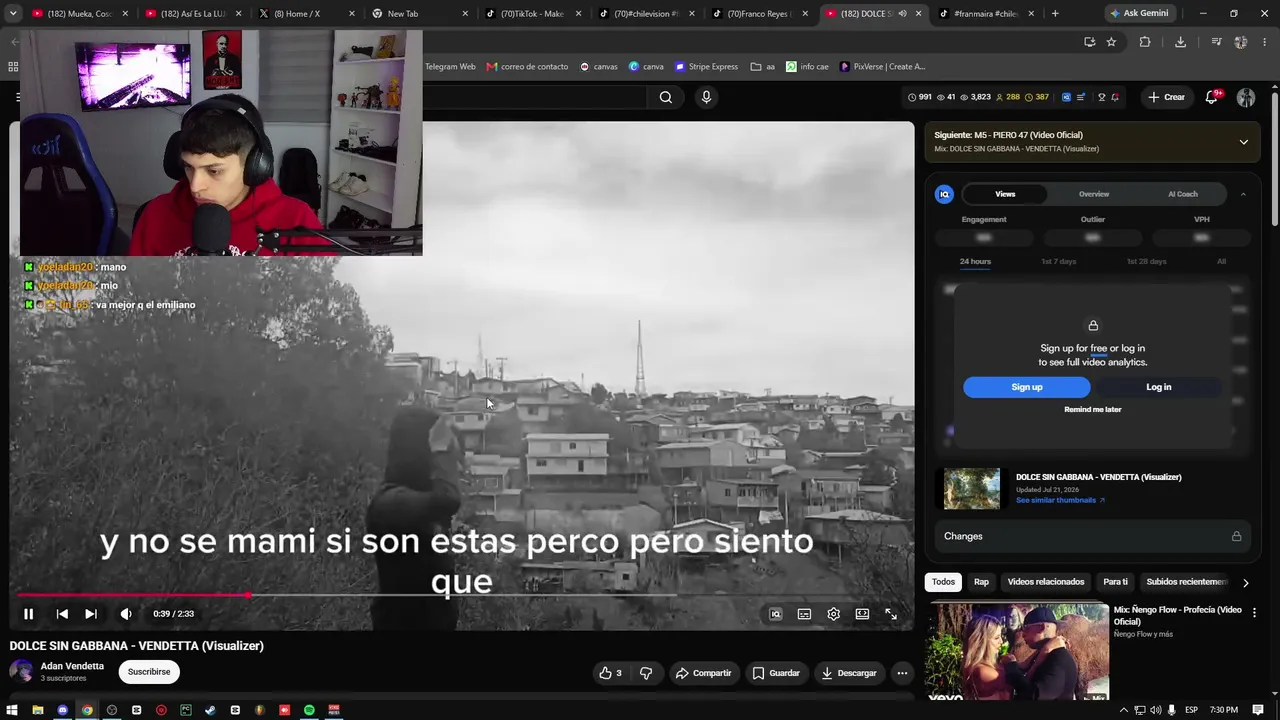
Task: Skip to the next video
Action: point(91,614)
